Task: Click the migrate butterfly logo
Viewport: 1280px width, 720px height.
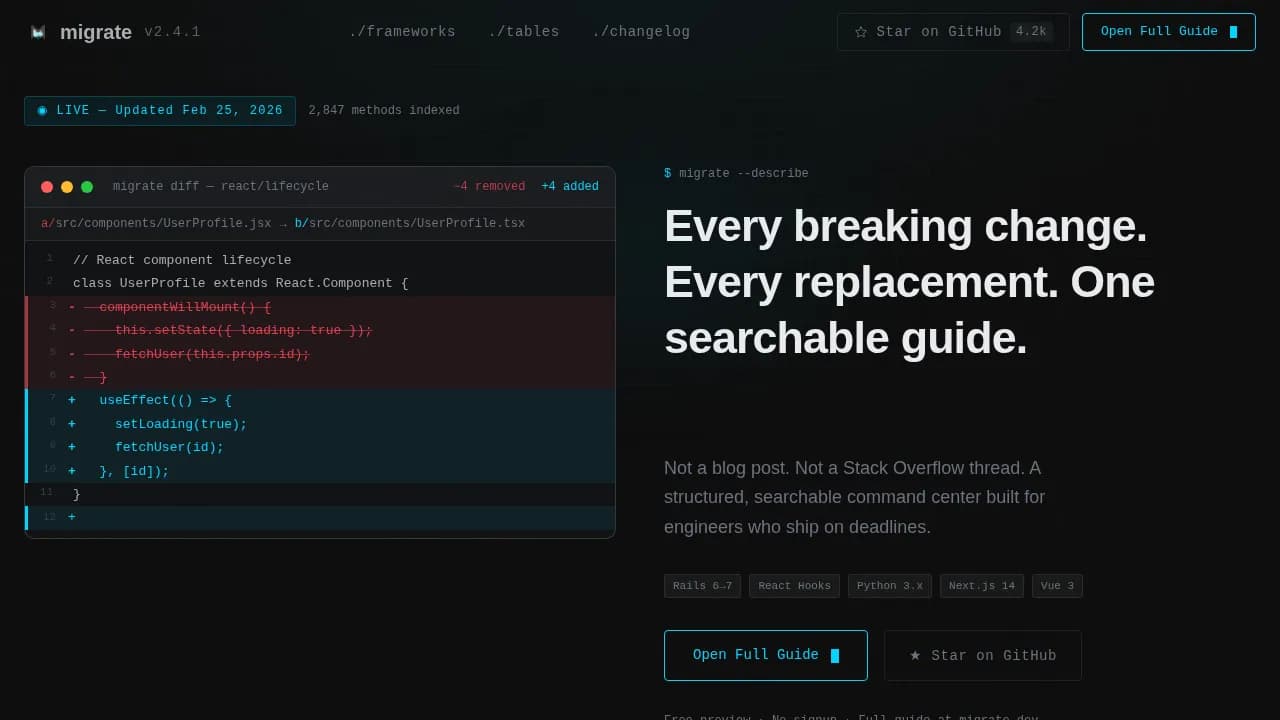Action: [x=38, y=31]
